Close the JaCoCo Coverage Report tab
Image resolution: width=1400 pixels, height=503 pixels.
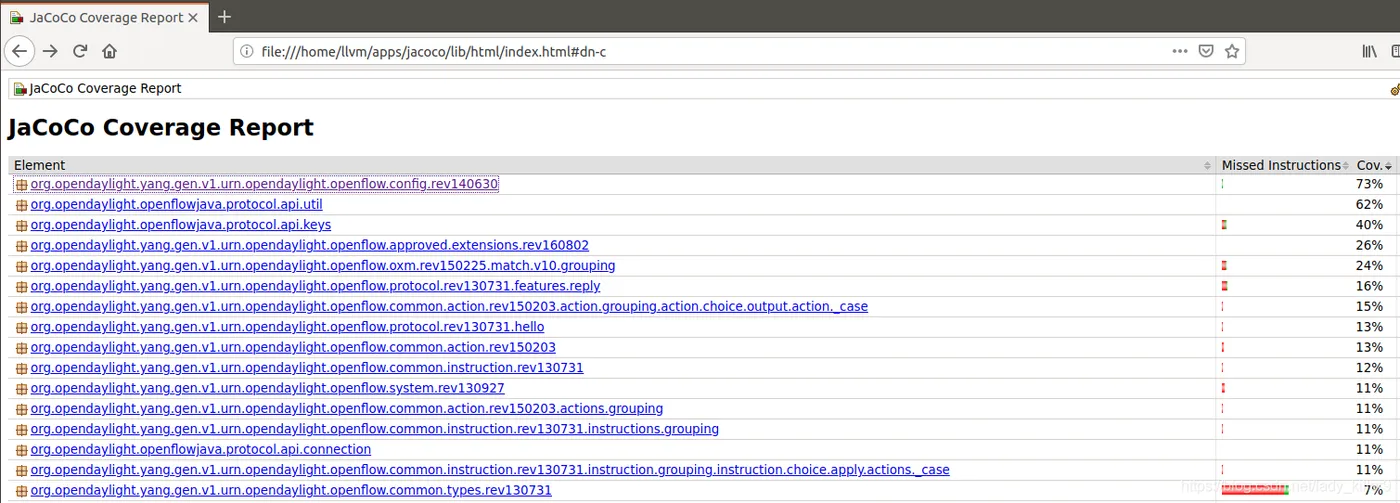click(x=195, y=17)
